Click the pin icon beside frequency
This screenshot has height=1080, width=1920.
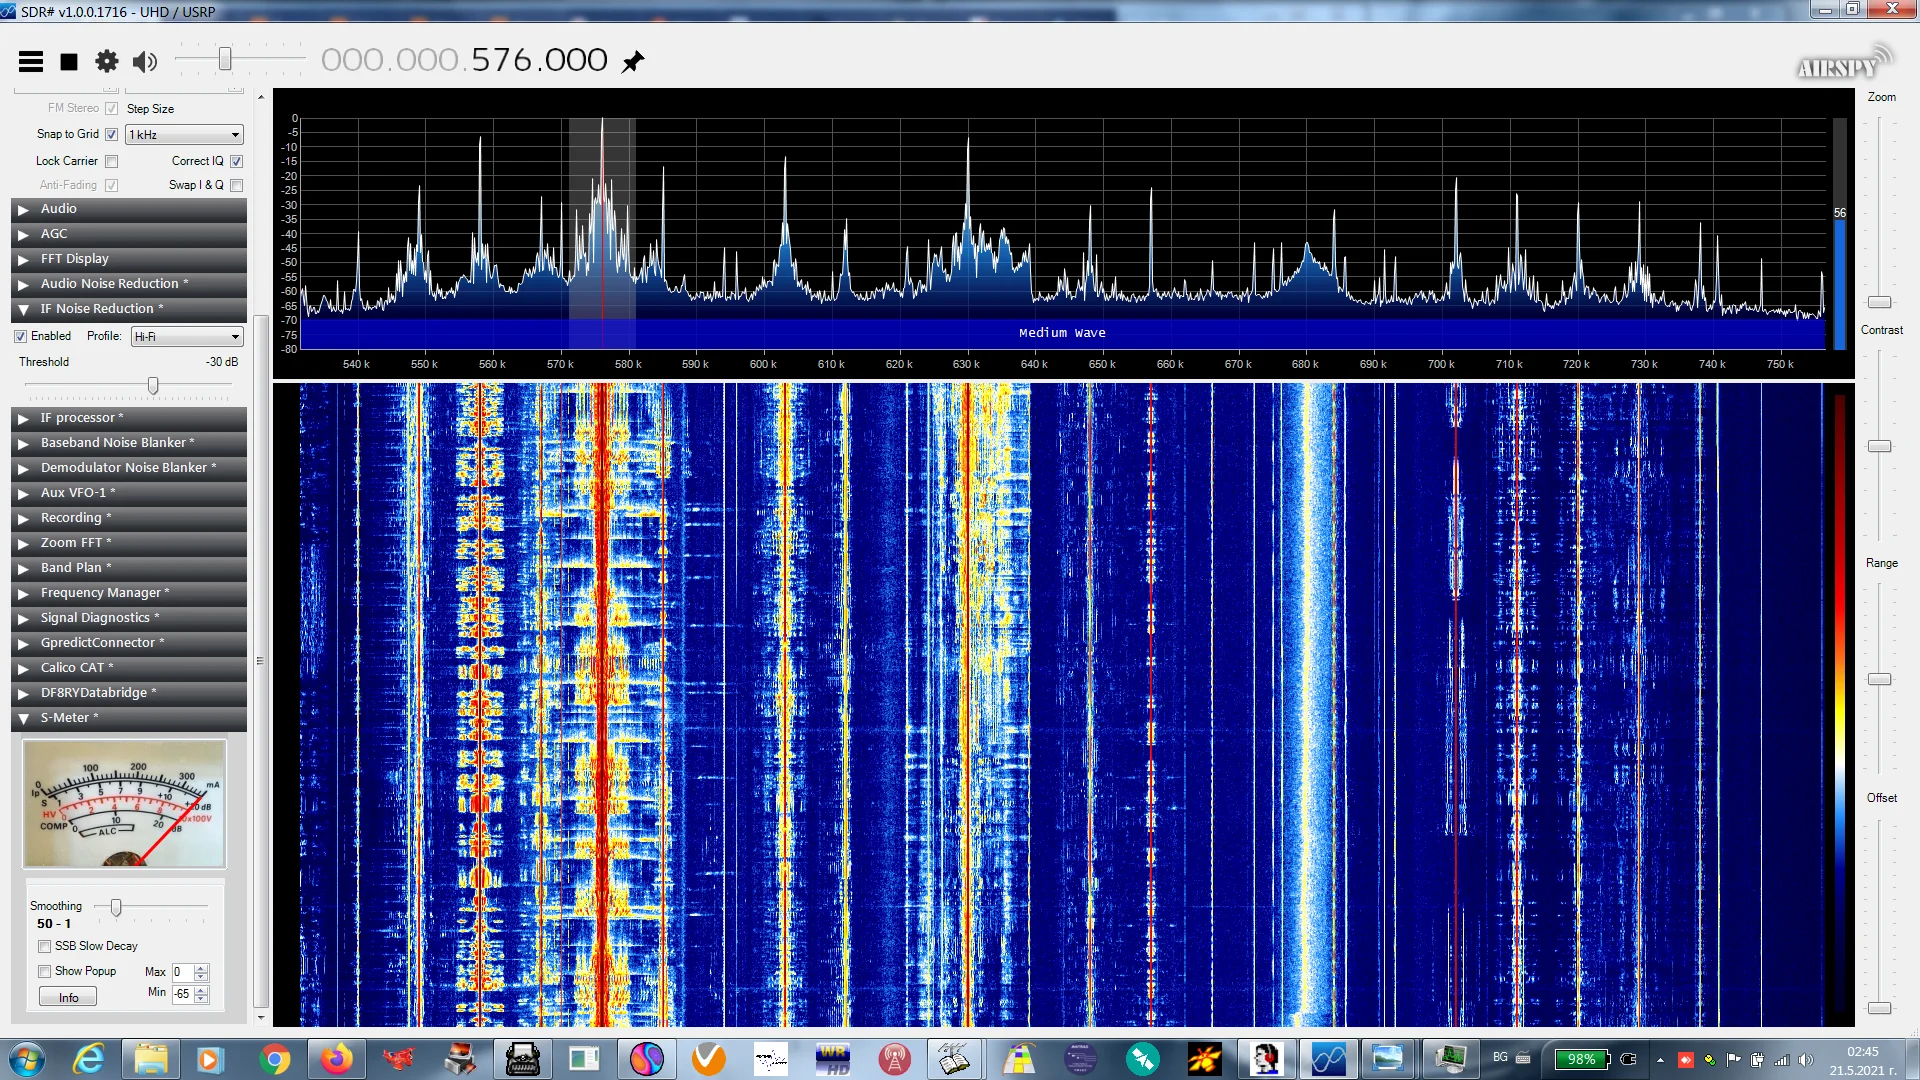[x=633, y=62]
